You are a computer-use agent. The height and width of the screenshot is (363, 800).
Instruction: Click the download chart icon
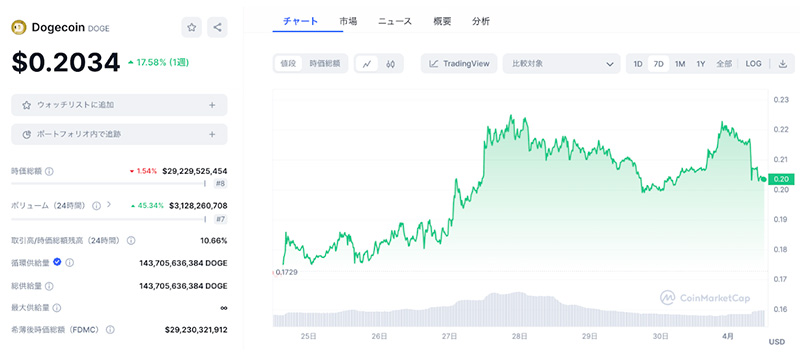point(783,64)
